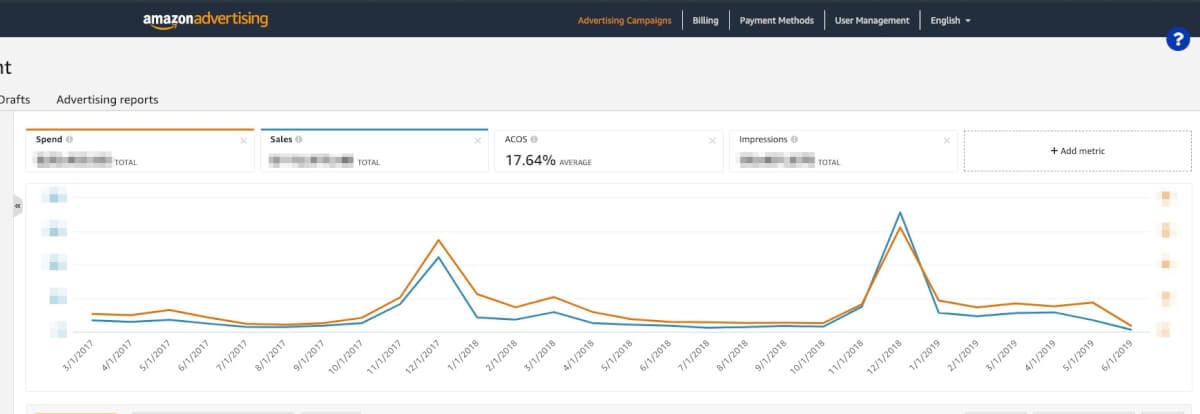This screenshot has height=414, width=1200.
Task: Open Advertising Campaigns in top navigation
Action: point(625,20)
